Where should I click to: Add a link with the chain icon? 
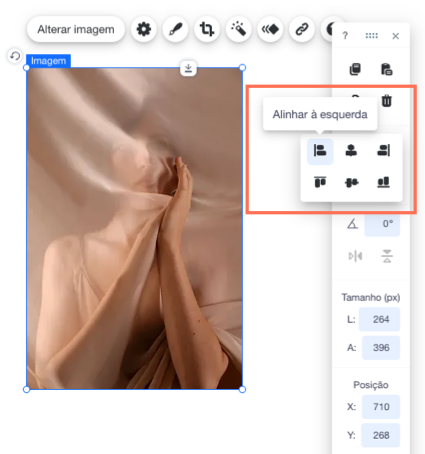pyautogui.click(x=302, y=30)
